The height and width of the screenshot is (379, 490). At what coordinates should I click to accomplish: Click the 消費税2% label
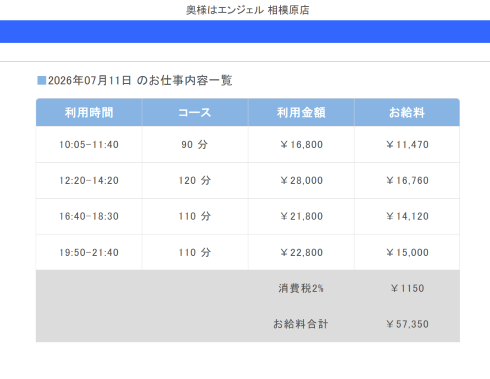pyautogui.click(x=301, y=288)
